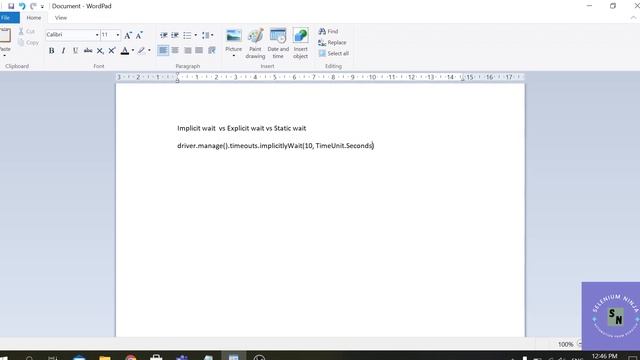Click the 12:46 PM taskbar clock
This screenshot has height=360, width=640.
click(604, 356)
